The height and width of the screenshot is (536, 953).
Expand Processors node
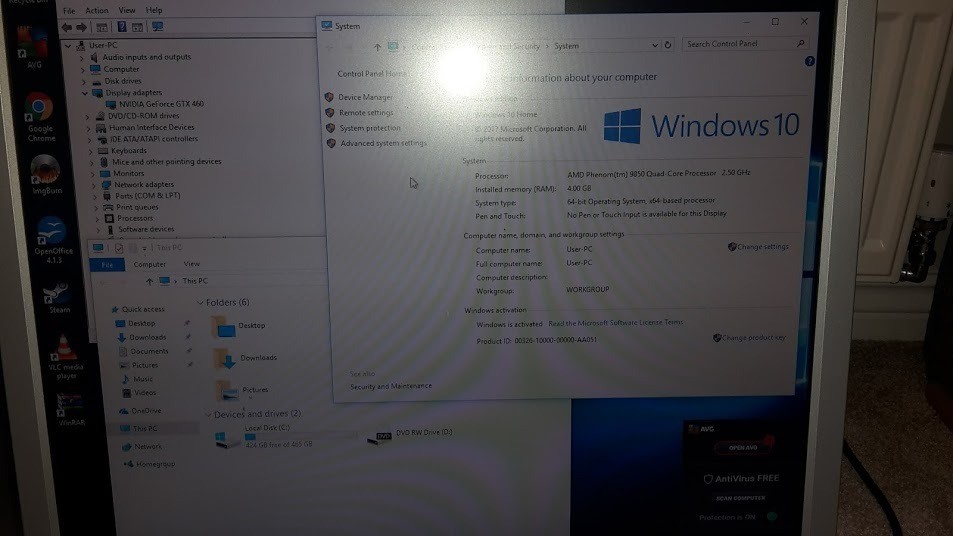[x=97, y=219]
